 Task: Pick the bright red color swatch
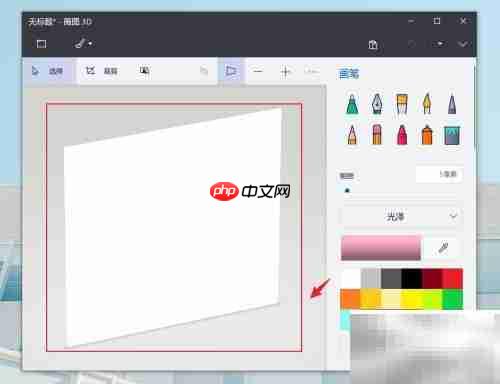[453, 279]
